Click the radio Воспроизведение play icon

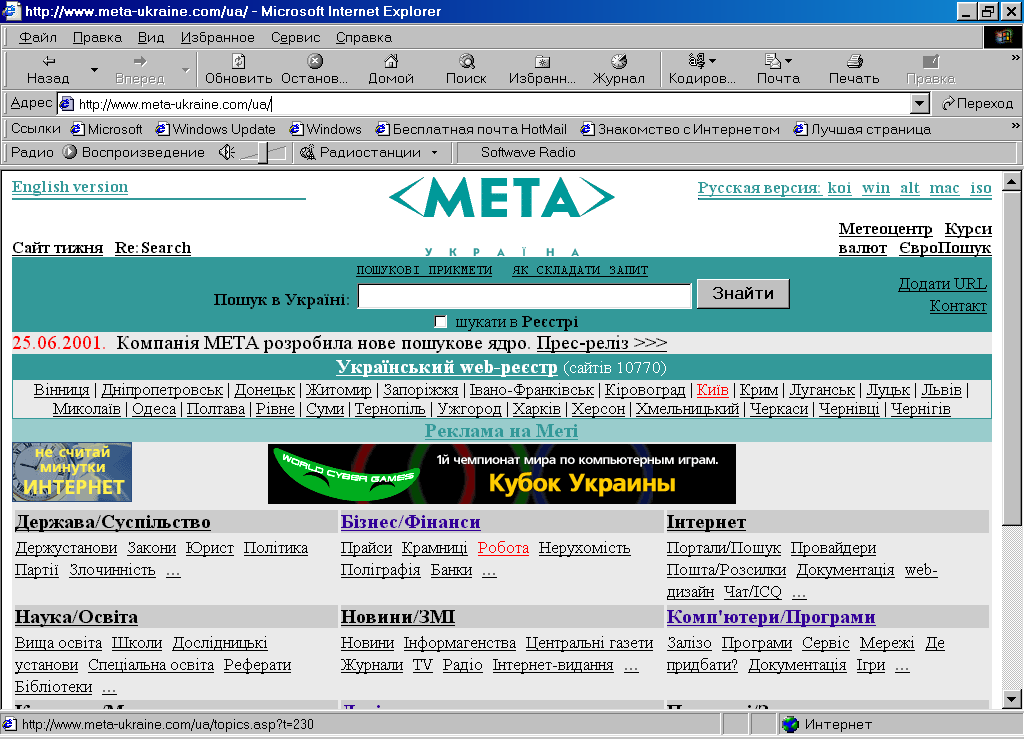[x=69, y=152]
